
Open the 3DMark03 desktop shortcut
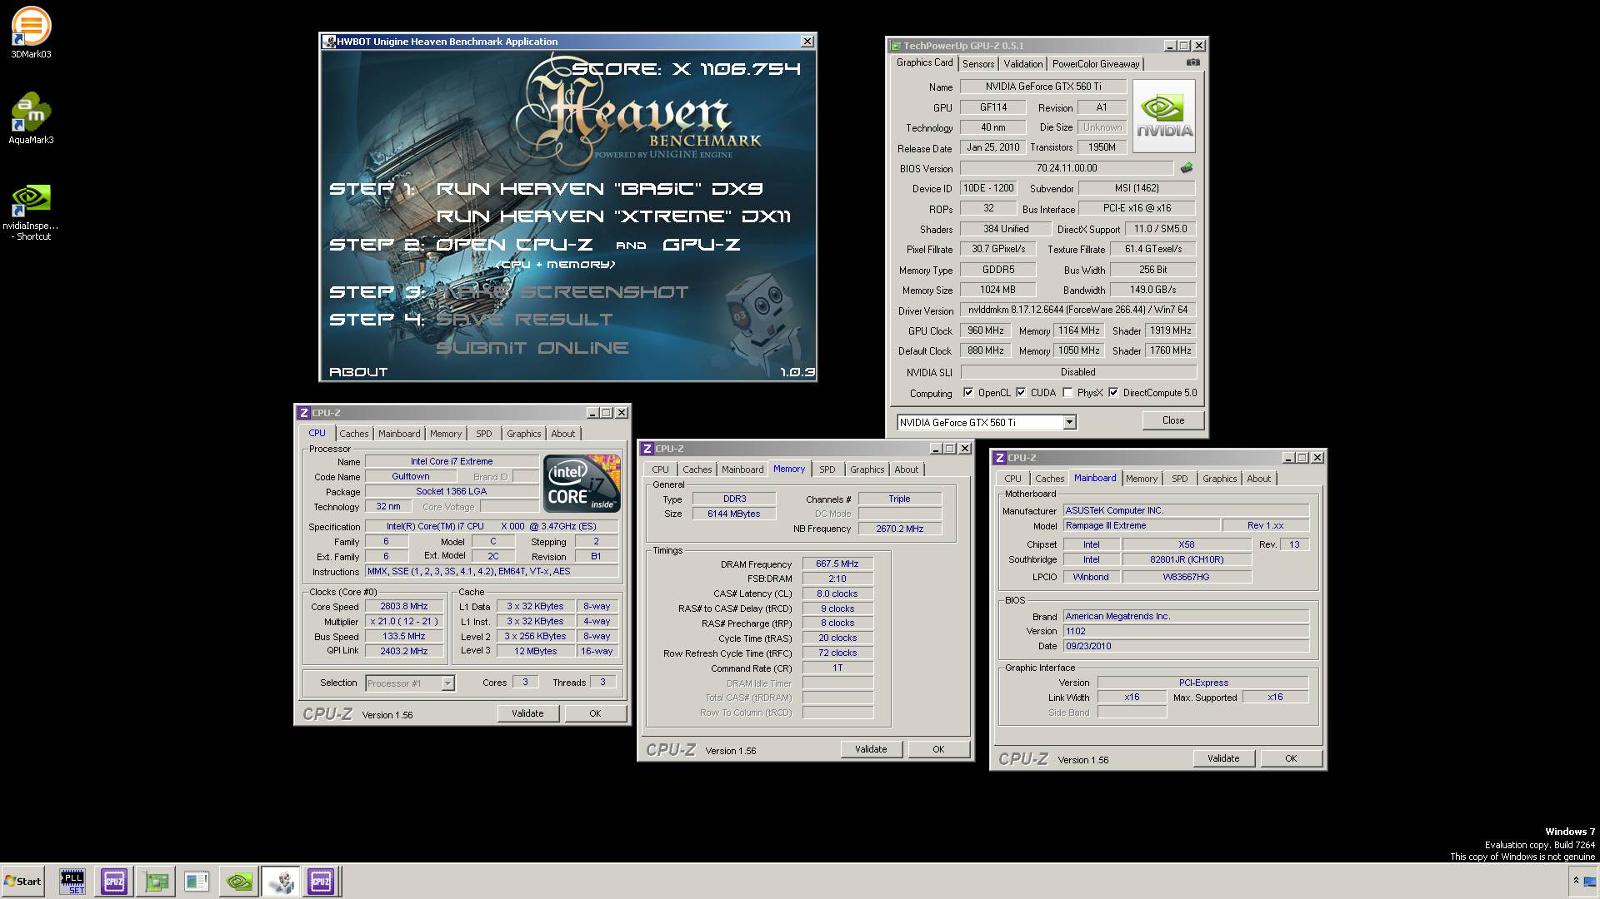click(31, 32)
